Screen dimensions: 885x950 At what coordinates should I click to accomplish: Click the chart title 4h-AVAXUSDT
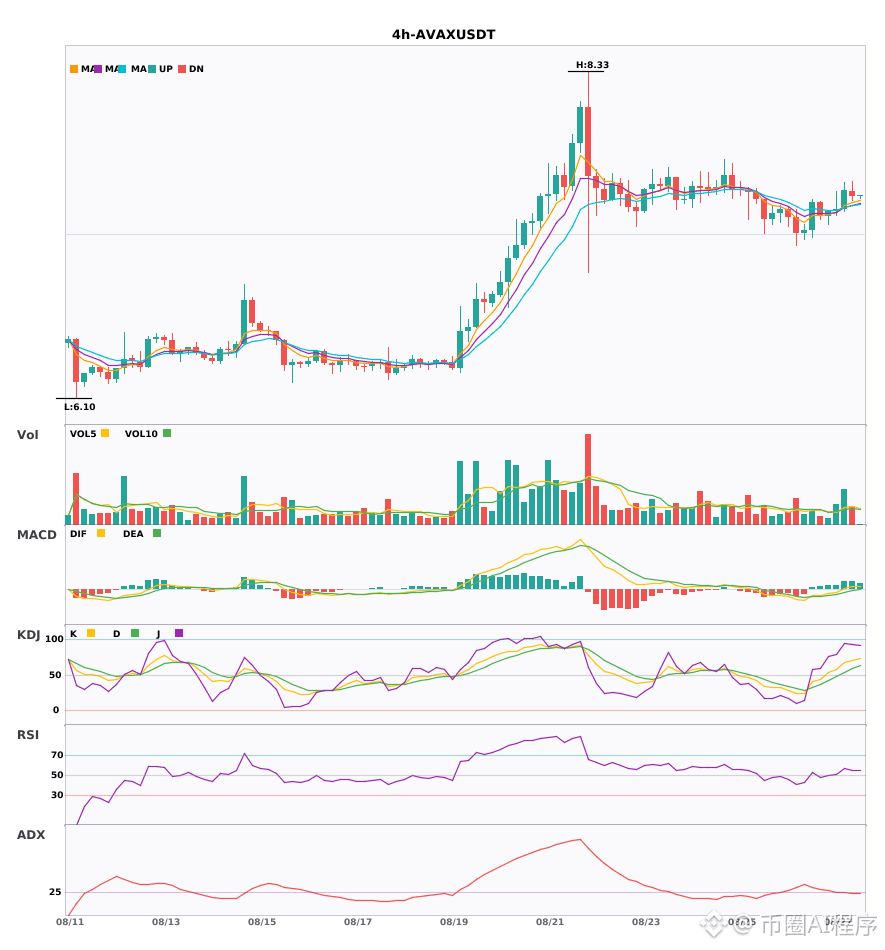tap(443, 35)
